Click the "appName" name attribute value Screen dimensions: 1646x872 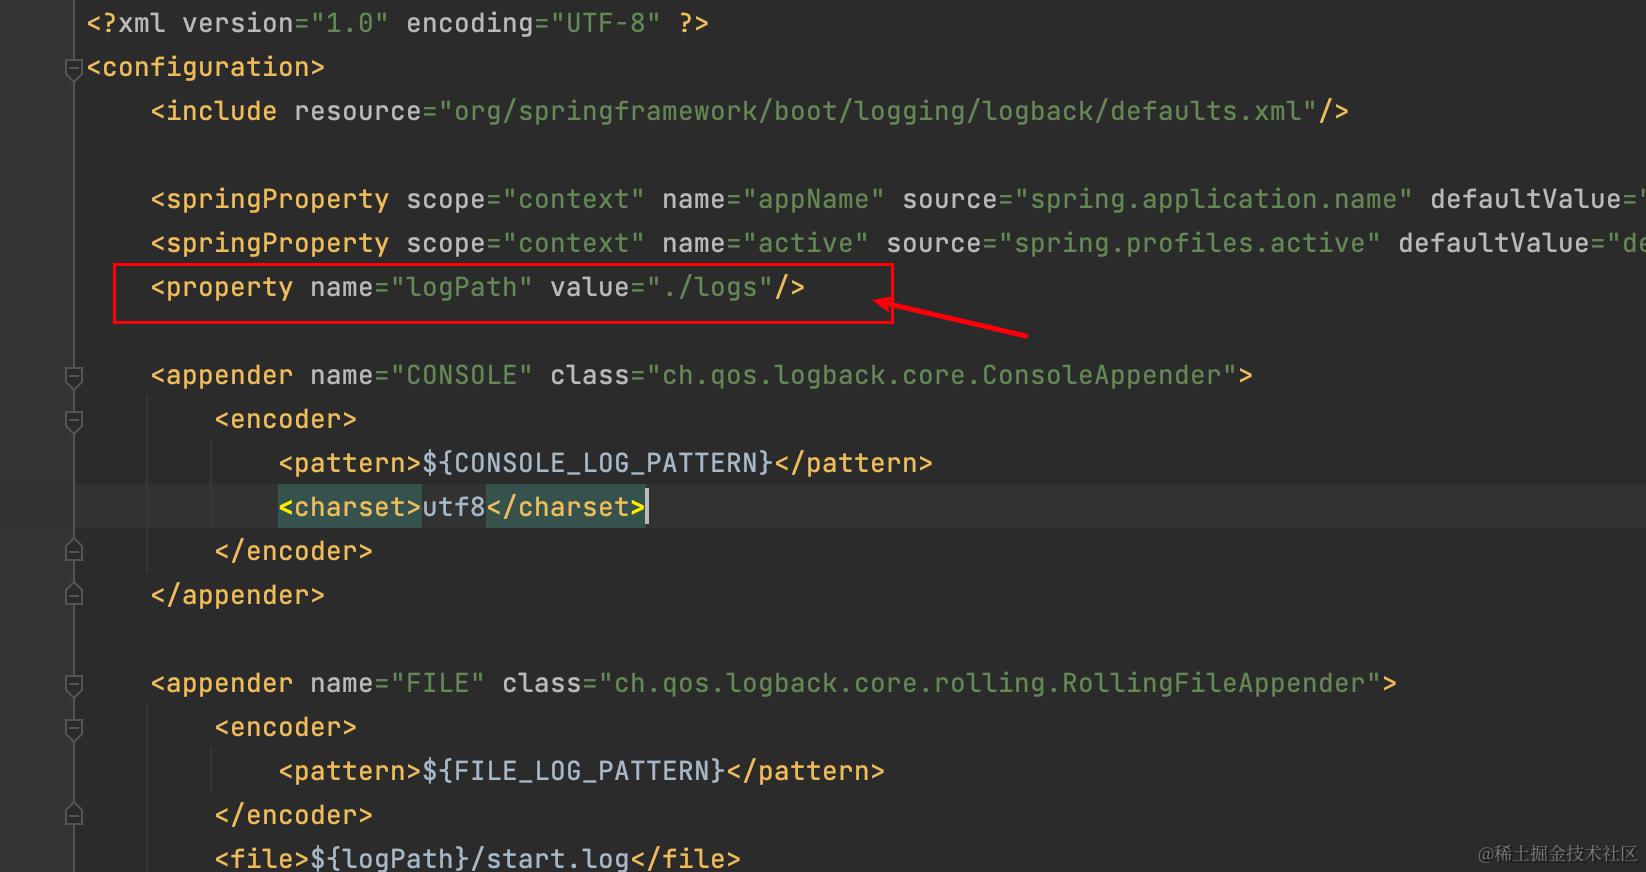[813, 199]
